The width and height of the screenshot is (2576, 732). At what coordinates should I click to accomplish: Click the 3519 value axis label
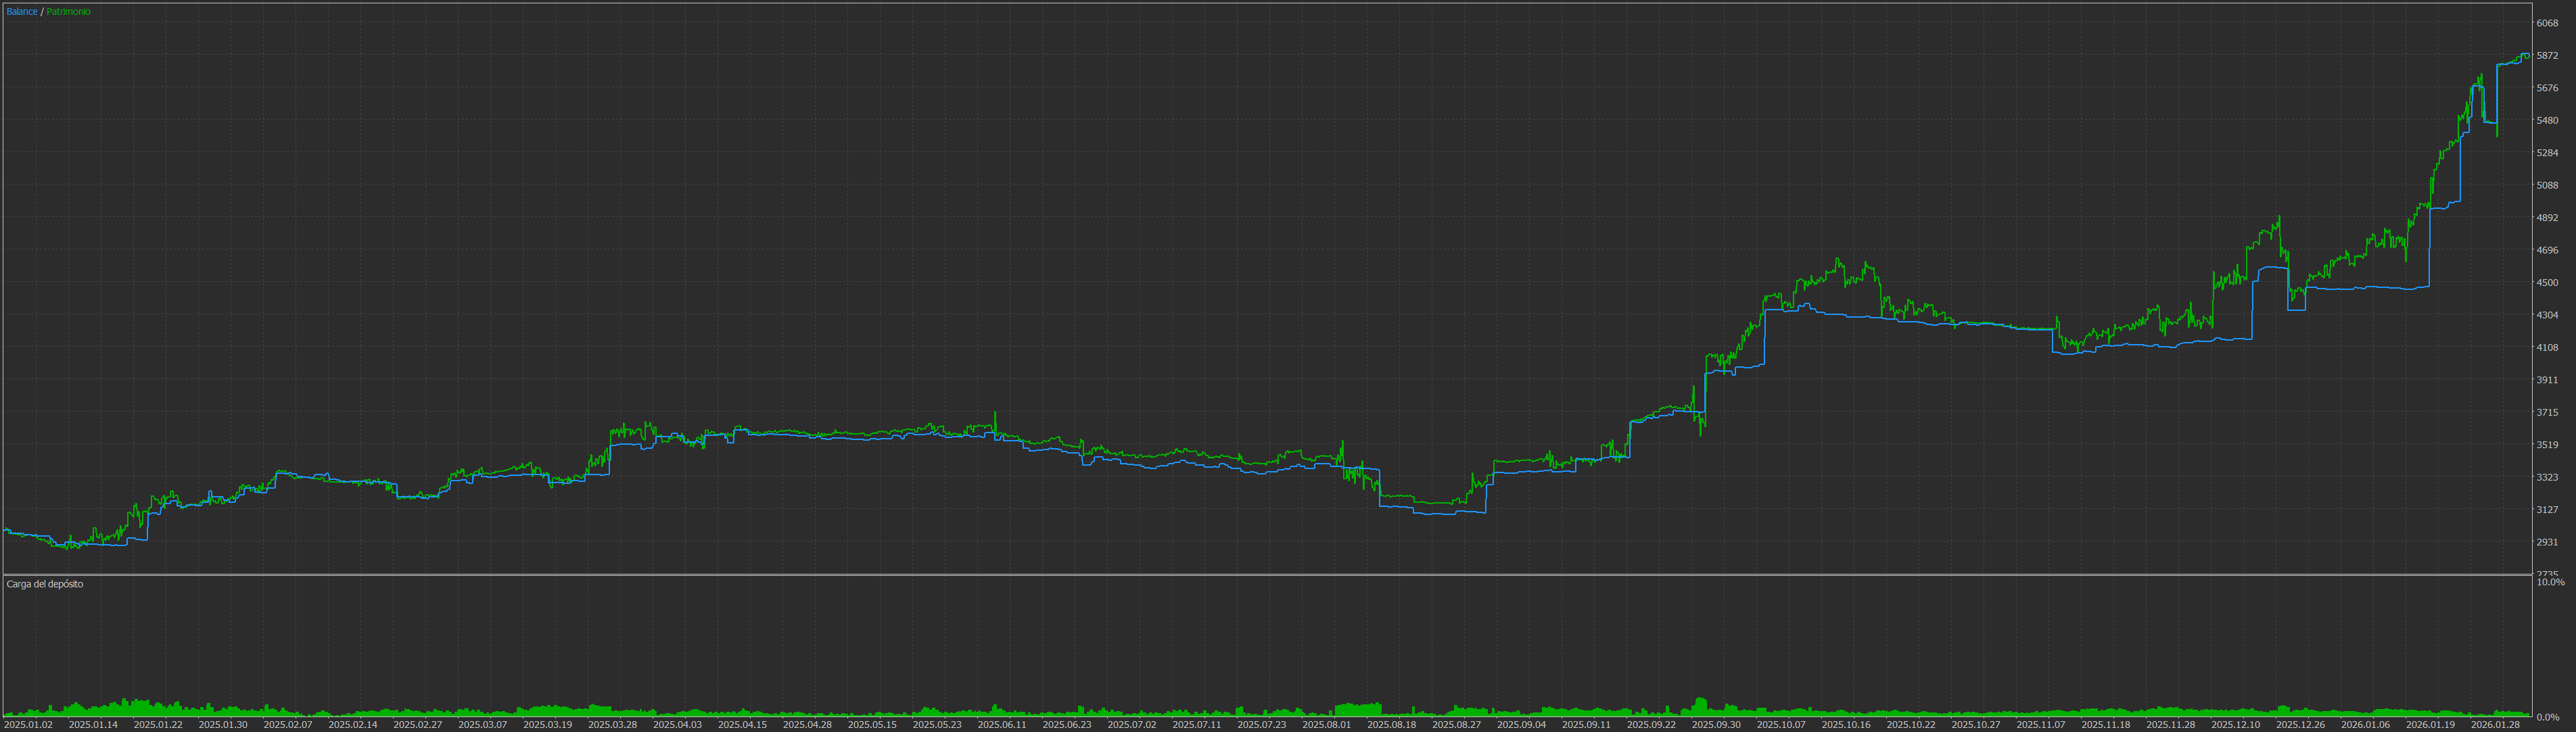(x=2547, y=445)
